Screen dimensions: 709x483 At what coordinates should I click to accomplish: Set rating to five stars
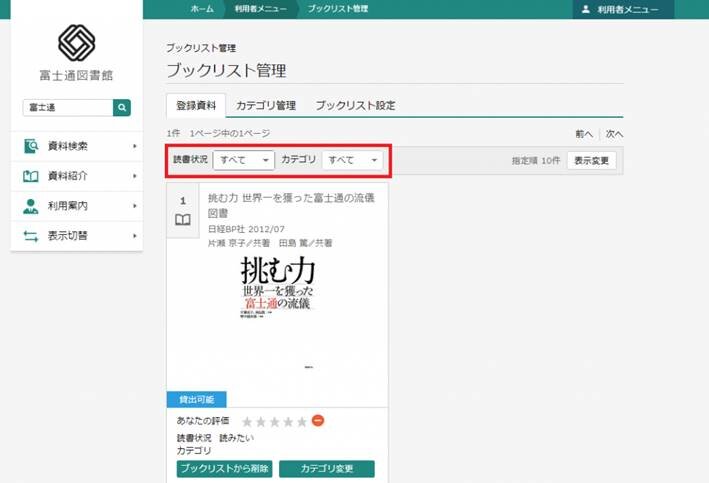302,422
